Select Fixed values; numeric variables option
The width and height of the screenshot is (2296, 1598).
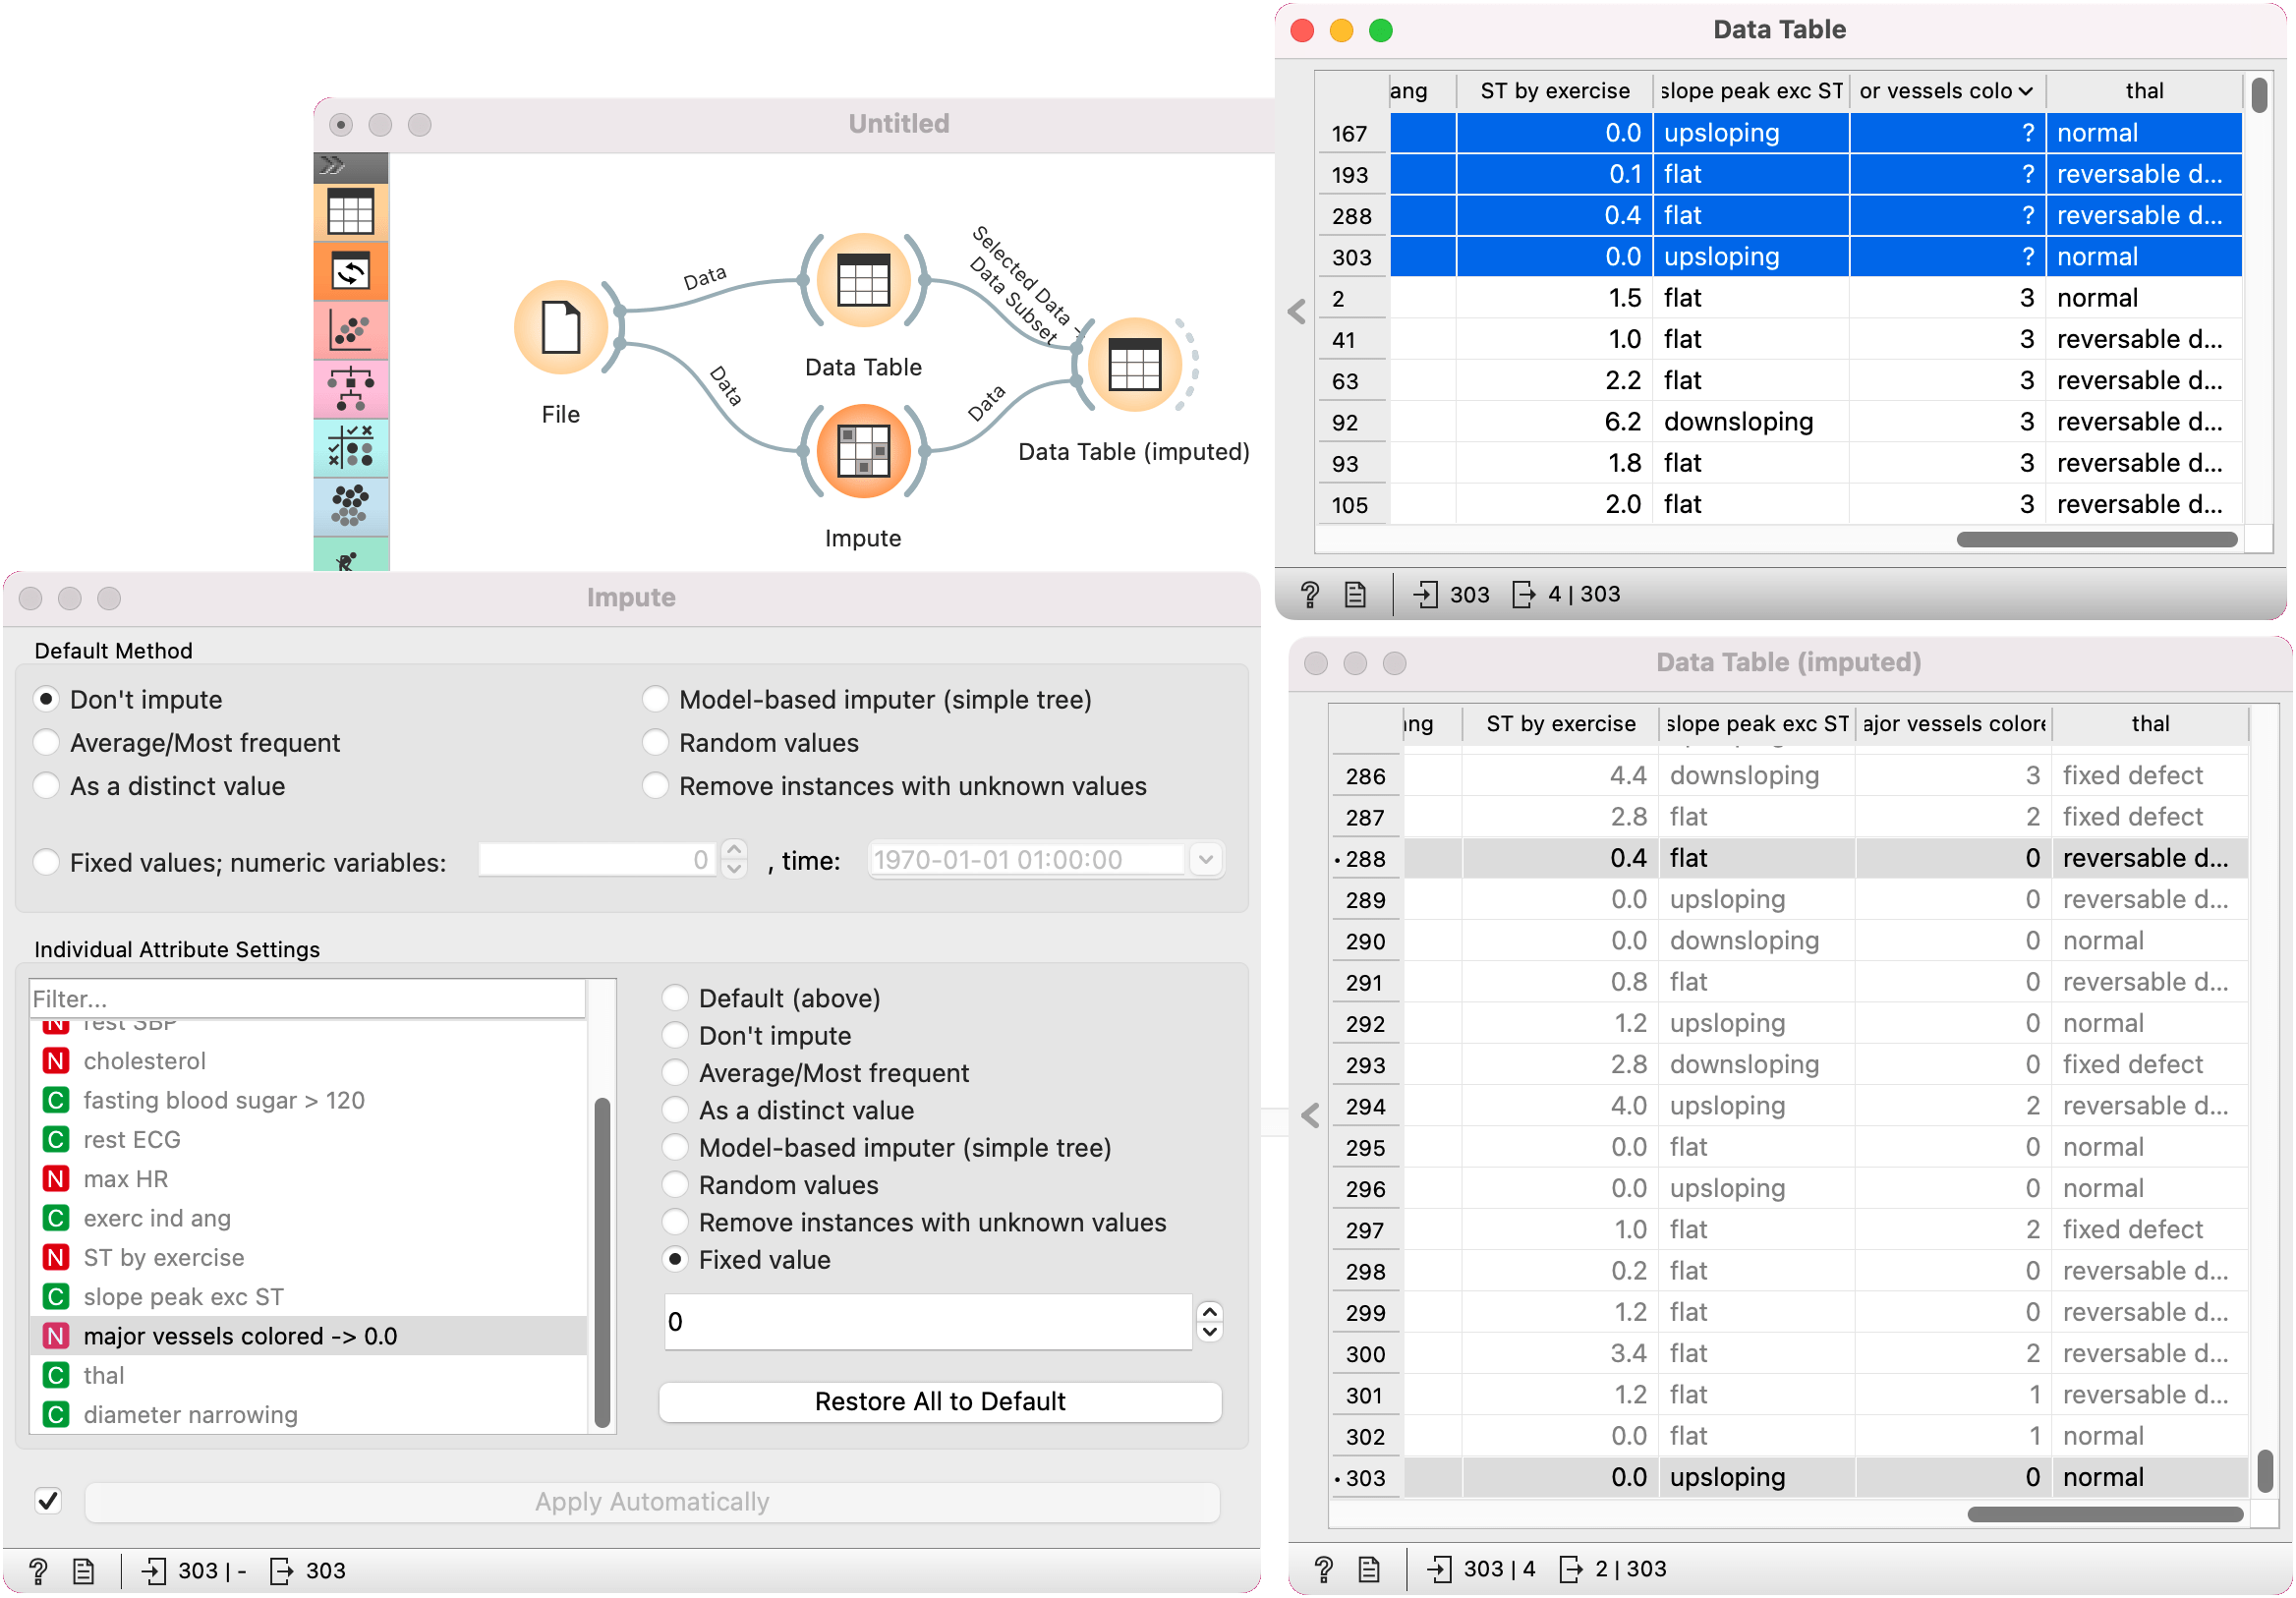click(46, 861)
